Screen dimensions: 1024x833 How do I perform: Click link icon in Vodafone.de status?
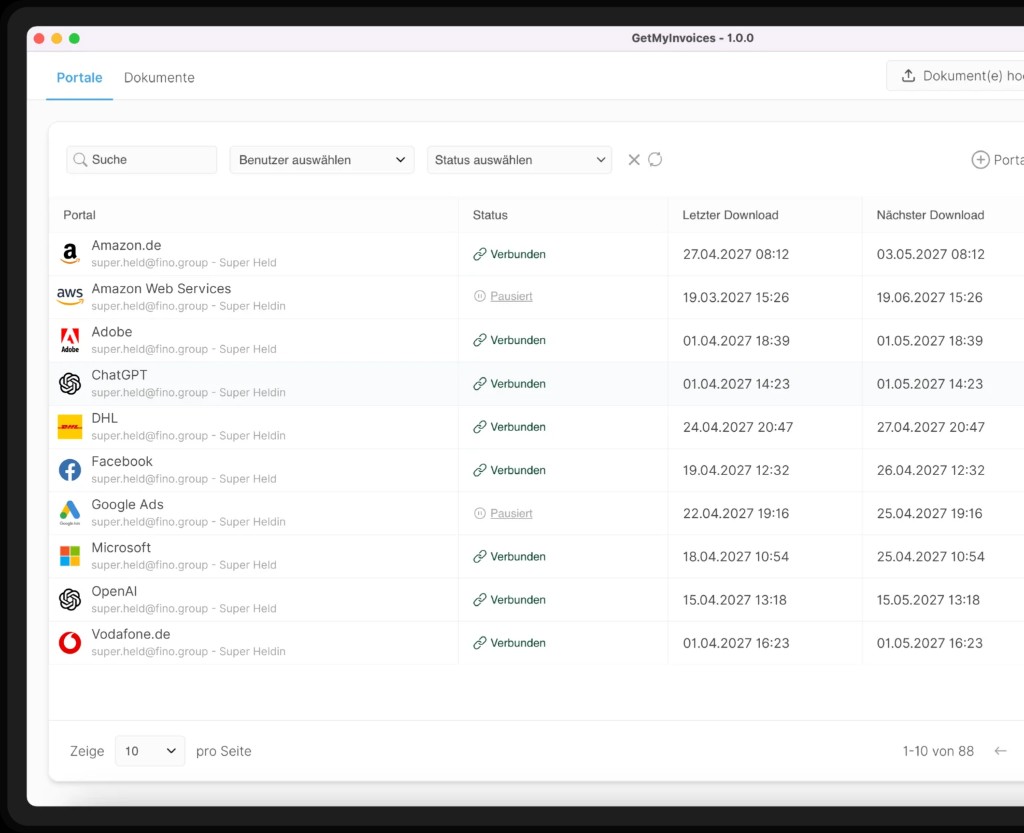click(x=479, y=643)
